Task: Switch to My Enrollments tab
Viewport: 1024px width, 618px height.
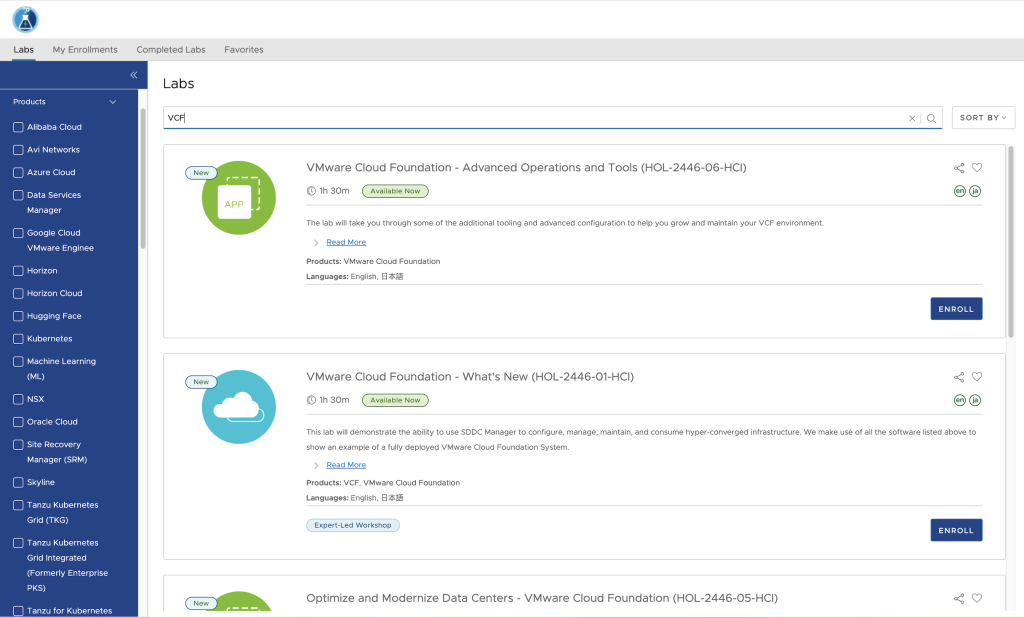Action: tap(85, 50)
